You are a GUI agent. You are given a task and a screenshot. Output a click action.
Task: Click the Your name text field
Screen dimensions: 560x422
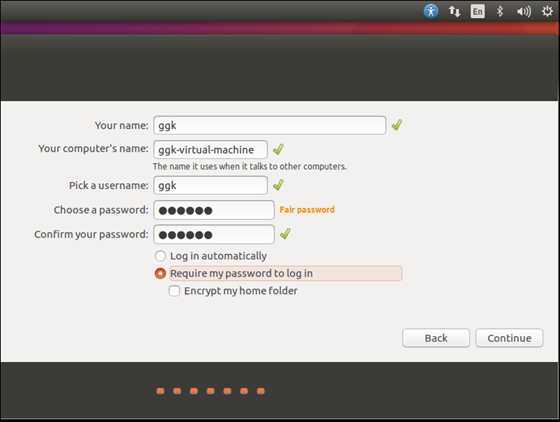pos(270,125)
